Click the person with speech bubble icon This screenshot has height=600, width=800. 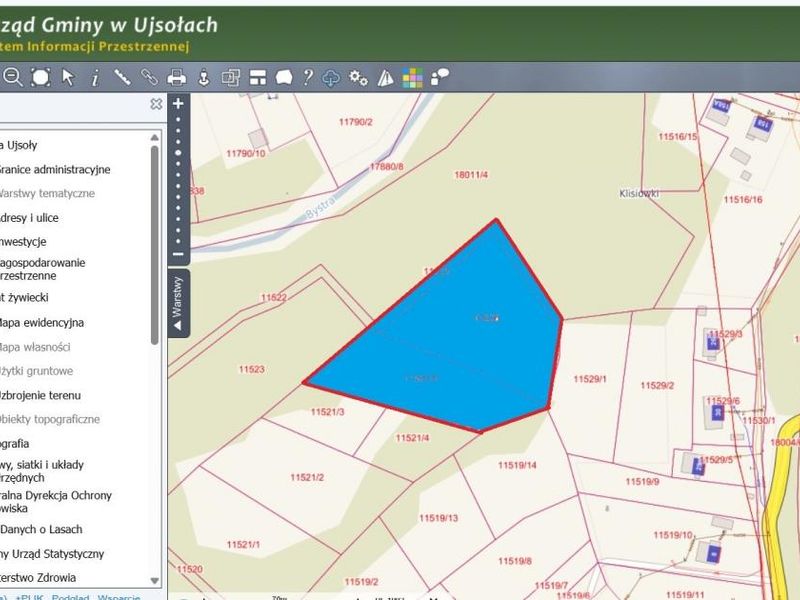click(439, 77)
